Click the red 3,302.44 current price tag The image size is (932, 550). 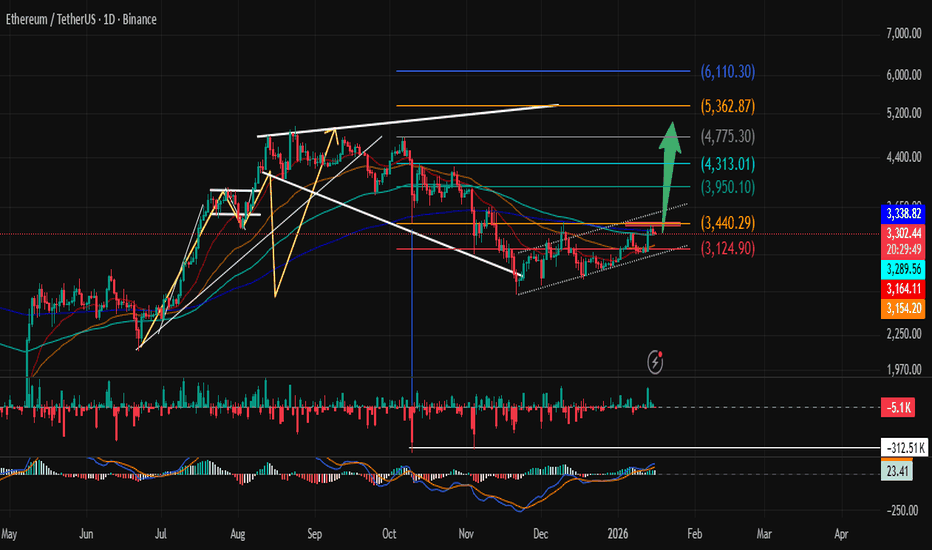pos(904,232)
